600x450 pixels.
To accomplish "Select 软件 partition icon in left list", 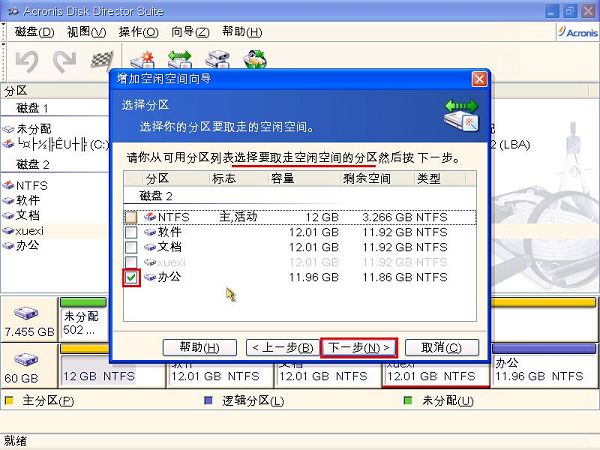I will tap(8, 200).
